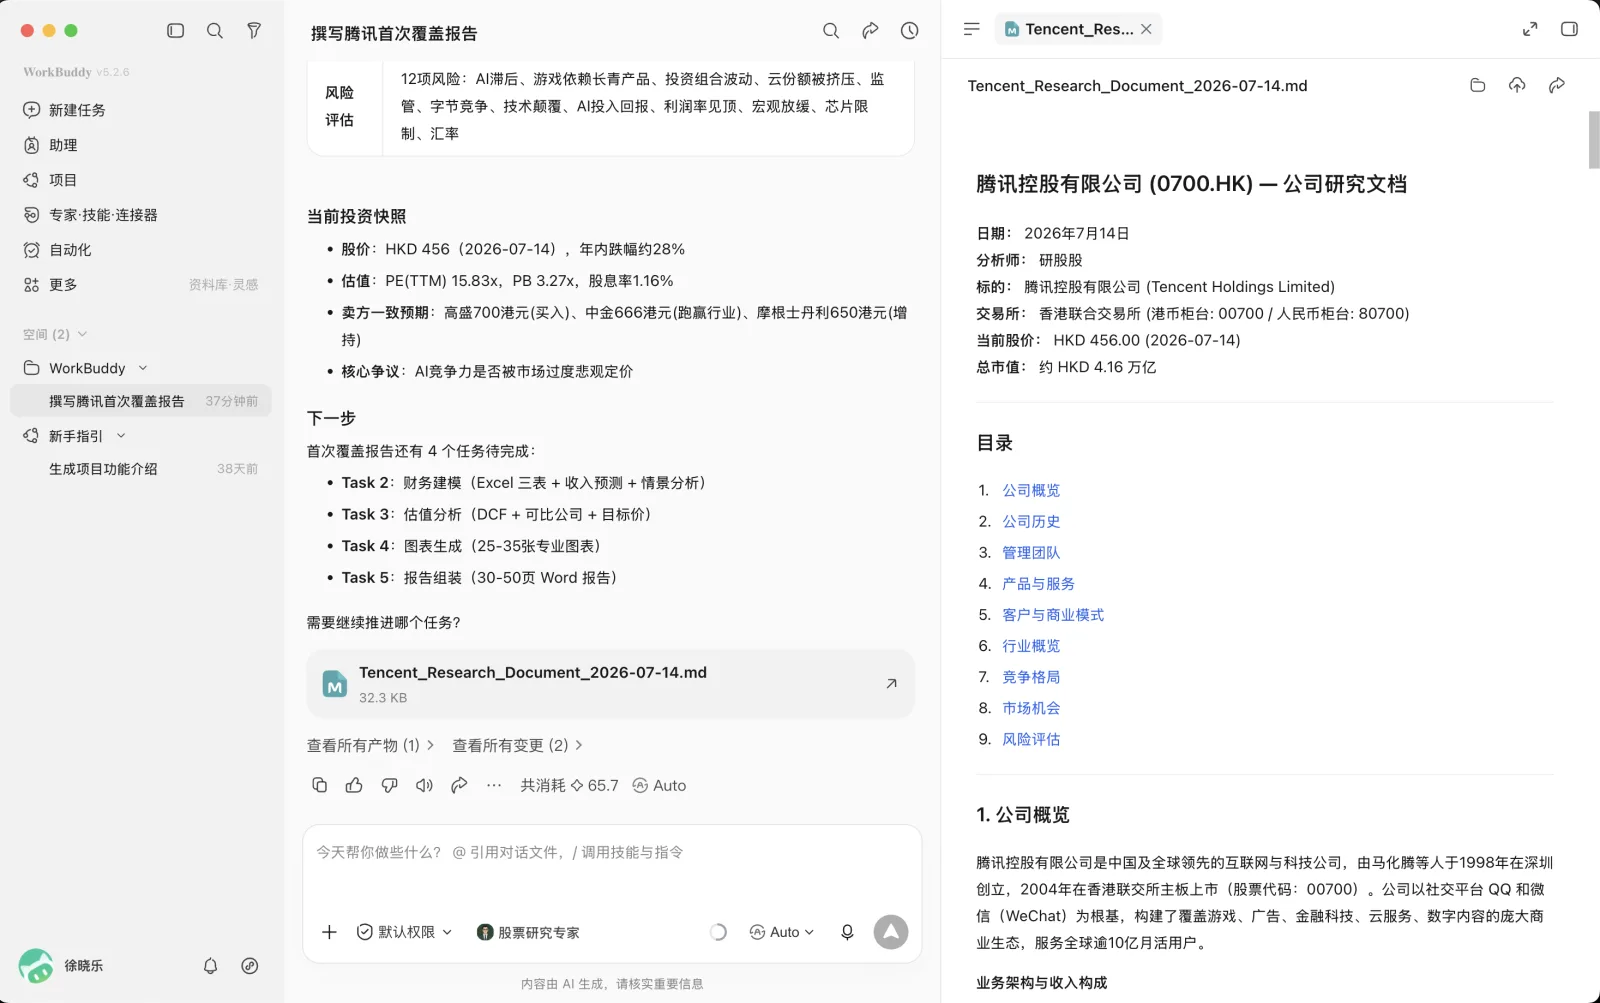This screenshot has width=1600, height=1003.
Task: Open document outline list icon
Action: [x=971, y=29]
